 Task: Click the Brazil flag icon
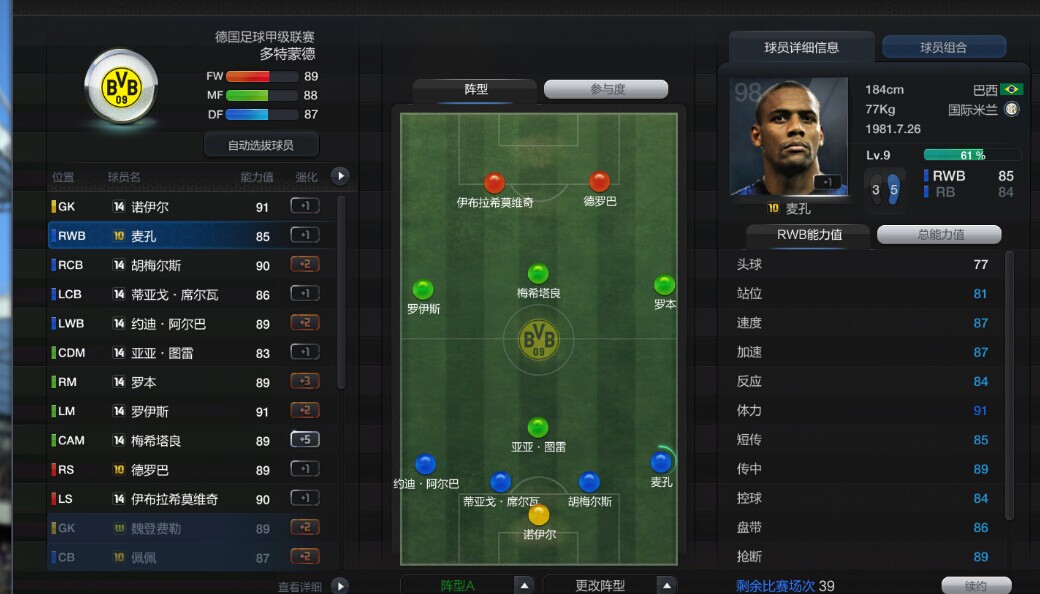click(1011, 89)
